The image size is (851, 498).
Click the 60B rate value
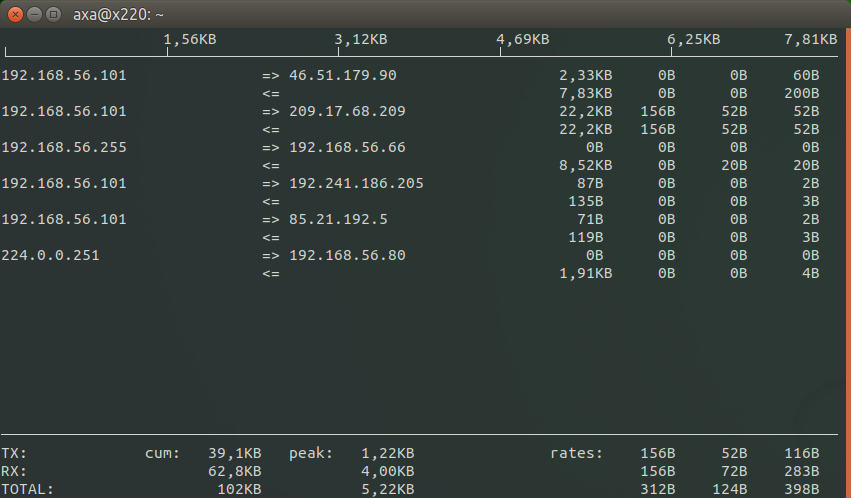806,75
